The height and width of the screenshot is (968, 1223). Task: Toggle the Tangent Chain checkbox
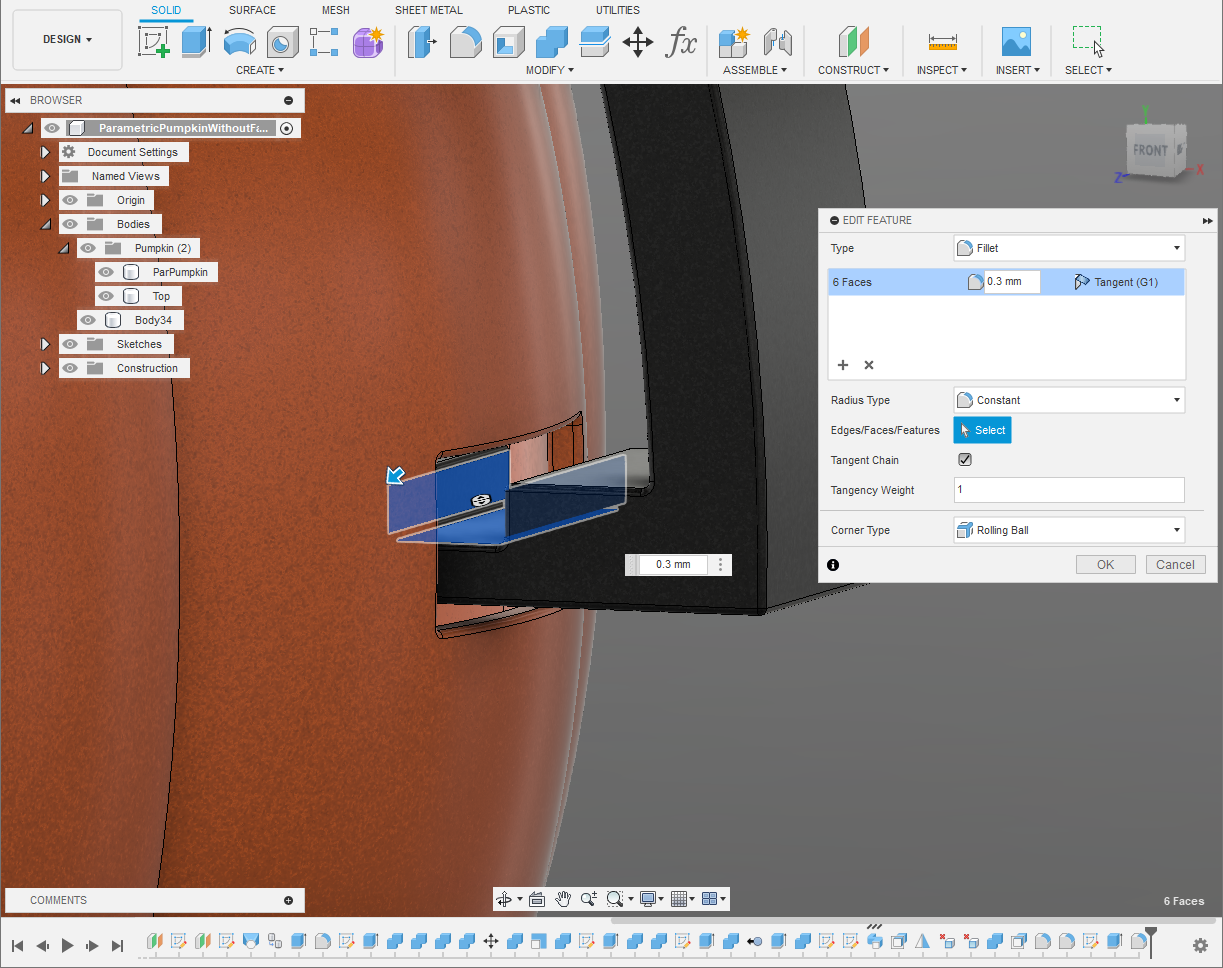coord(965,460)
